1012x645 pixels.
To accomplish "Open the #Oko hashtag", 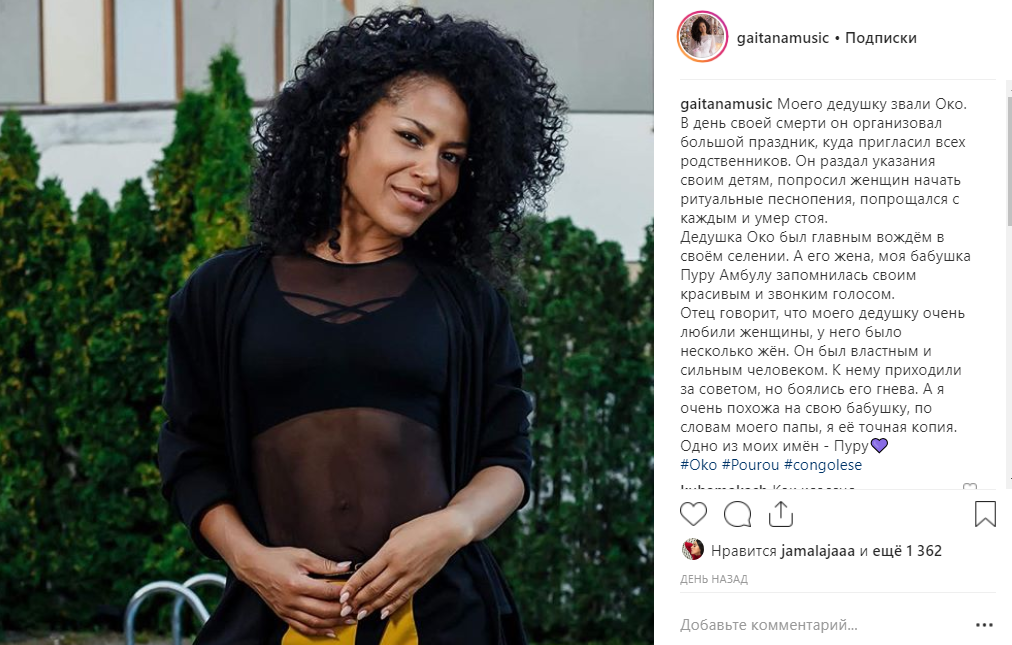I will (x=698, y=465).
